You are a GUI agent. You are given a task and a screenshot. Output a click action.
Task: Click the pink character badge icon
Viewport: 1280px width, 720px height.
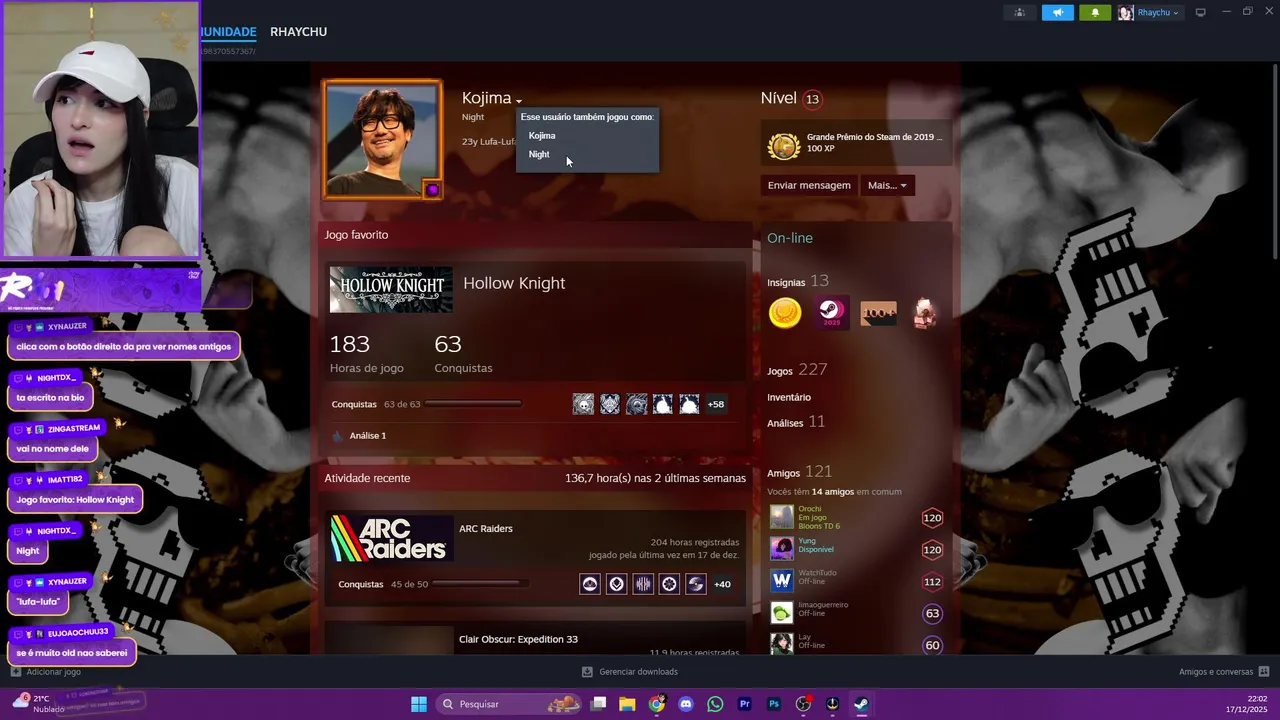(x=925, y=313)
